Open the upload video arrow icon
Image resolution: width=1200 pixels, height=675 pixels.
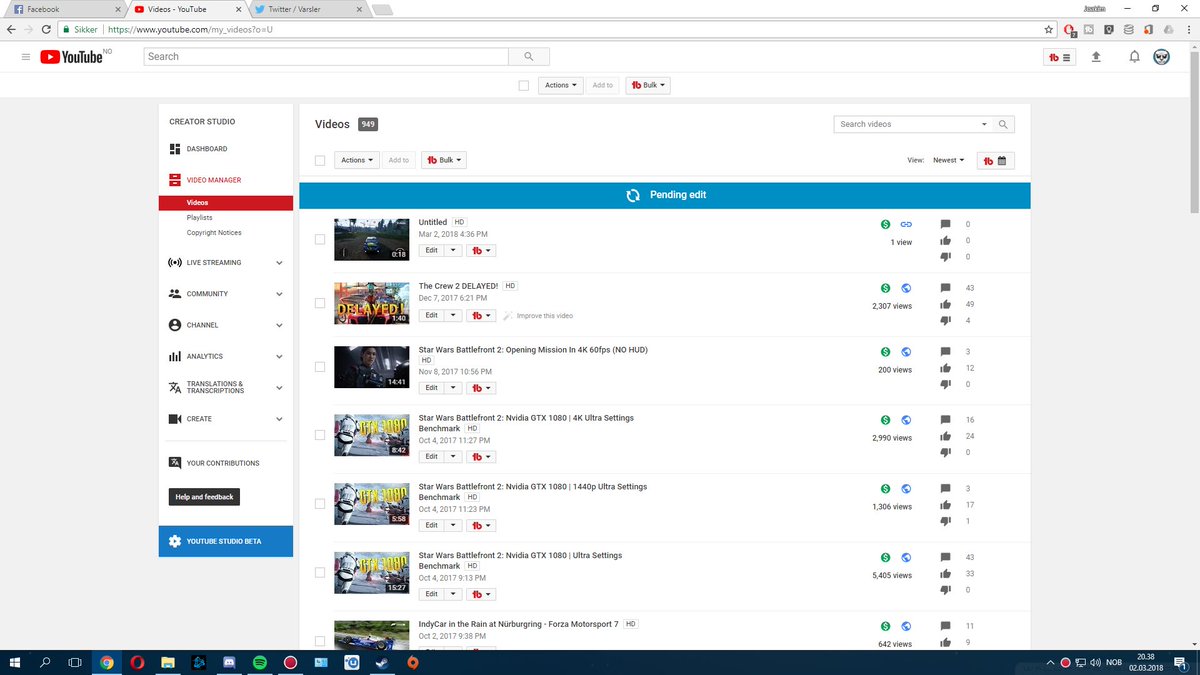(1096, 57)
